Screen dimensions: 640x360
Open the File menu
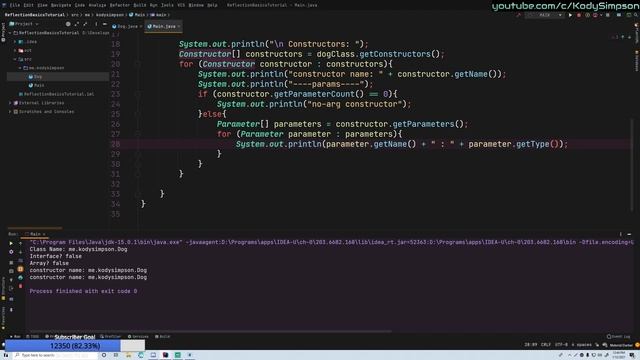point(14,5)
